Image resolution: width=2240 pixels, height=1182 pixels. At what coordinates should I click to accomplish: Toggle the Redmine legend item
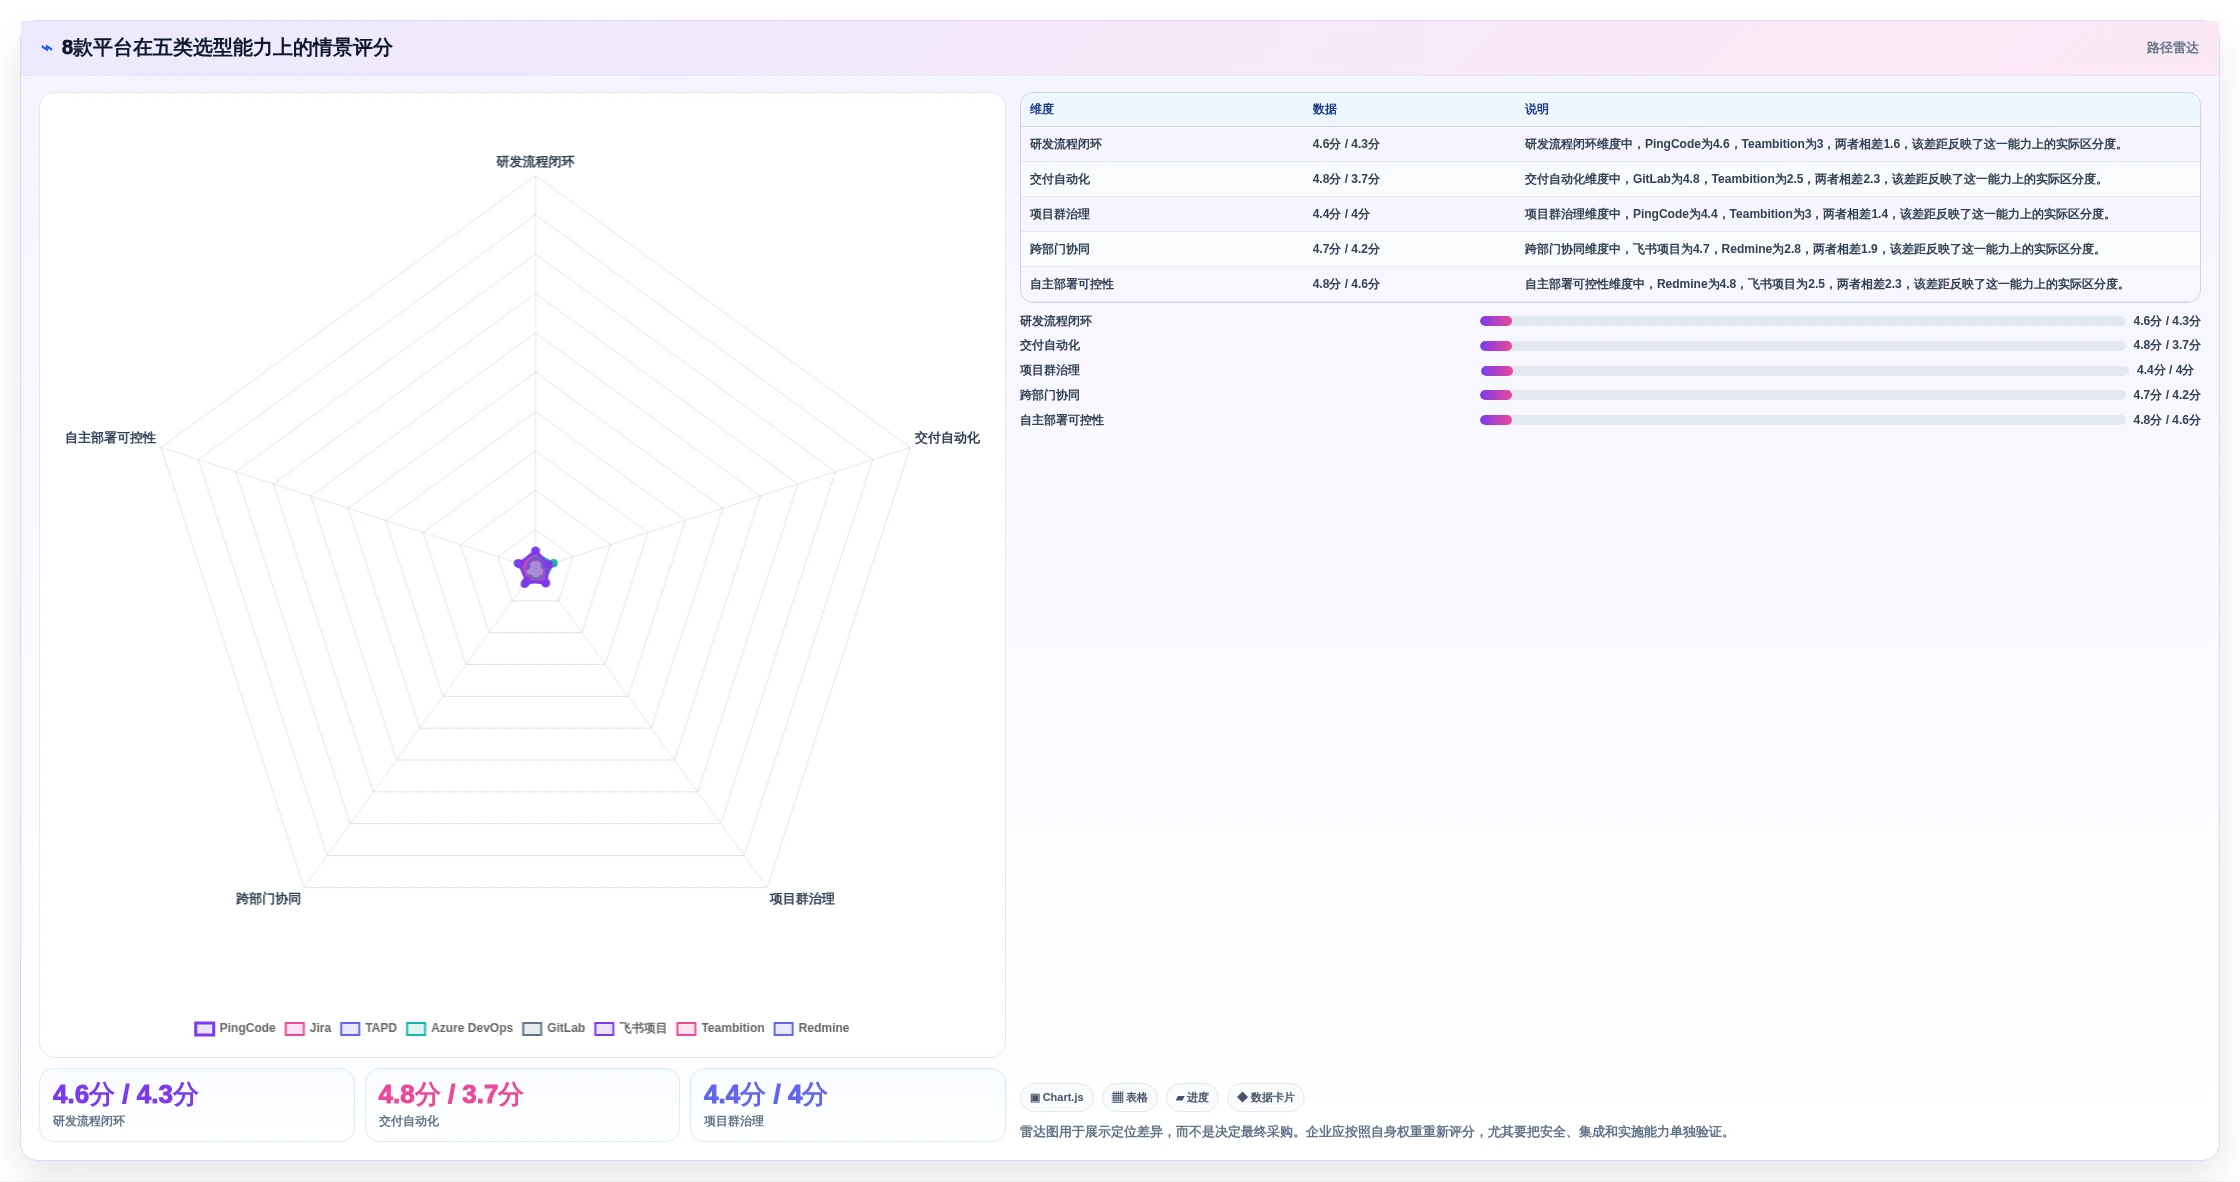tap(811, 1028)
